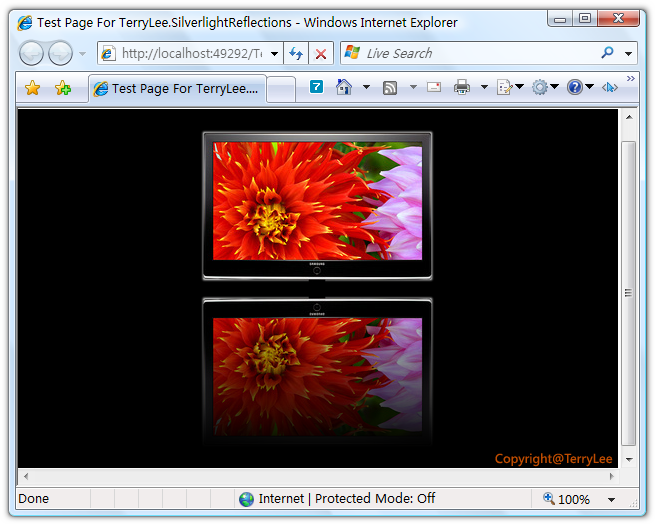Open the Help question mark menu
The width and height of the screenshot is (655, 524).
click(x=580, y=87)
